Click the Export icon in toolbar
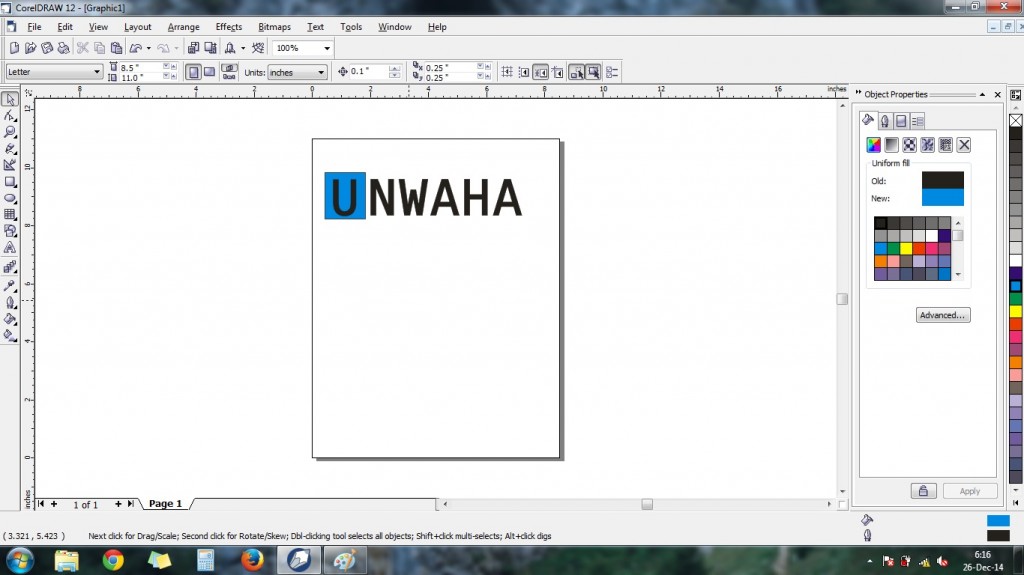The width and height of the screenshot is (1024, 575). pyautogui.click(x=210, y=48)
